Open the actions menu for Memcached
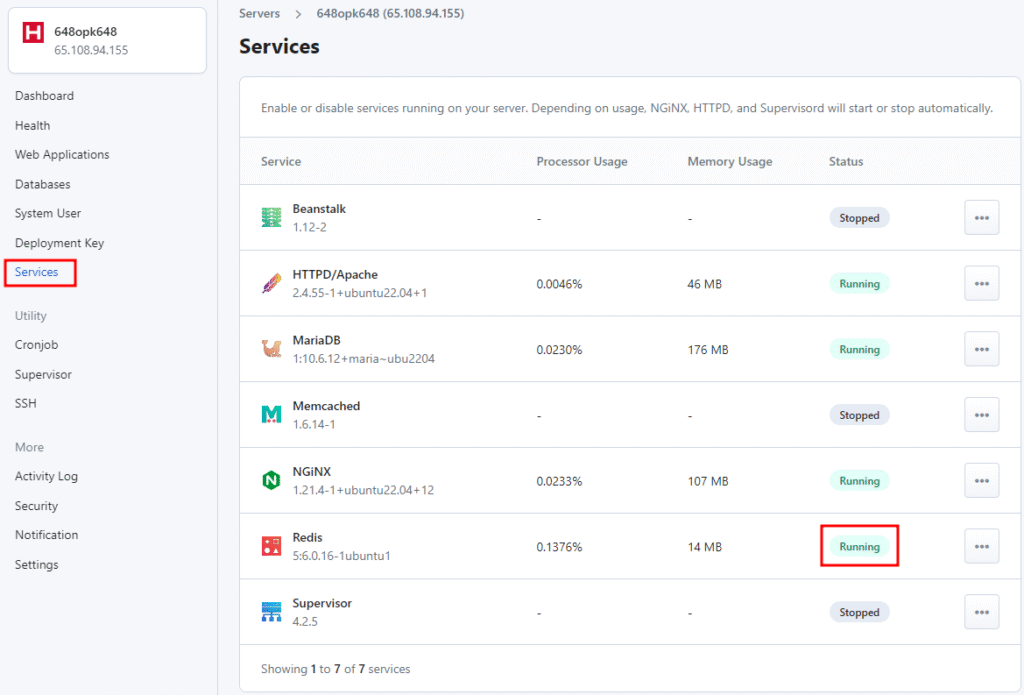The height and width of the screenshot is (695, 1024). [982, 415]
